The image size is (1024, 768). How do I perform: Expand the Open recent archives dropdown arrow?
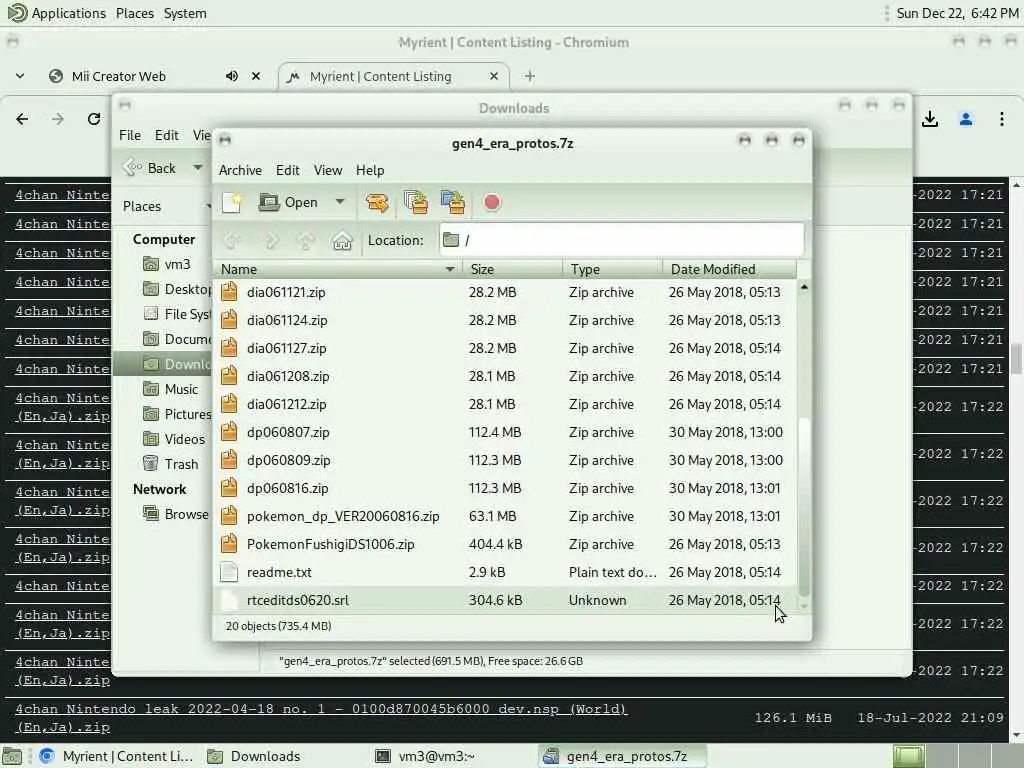pyautogui.click(x=340, y=202)
